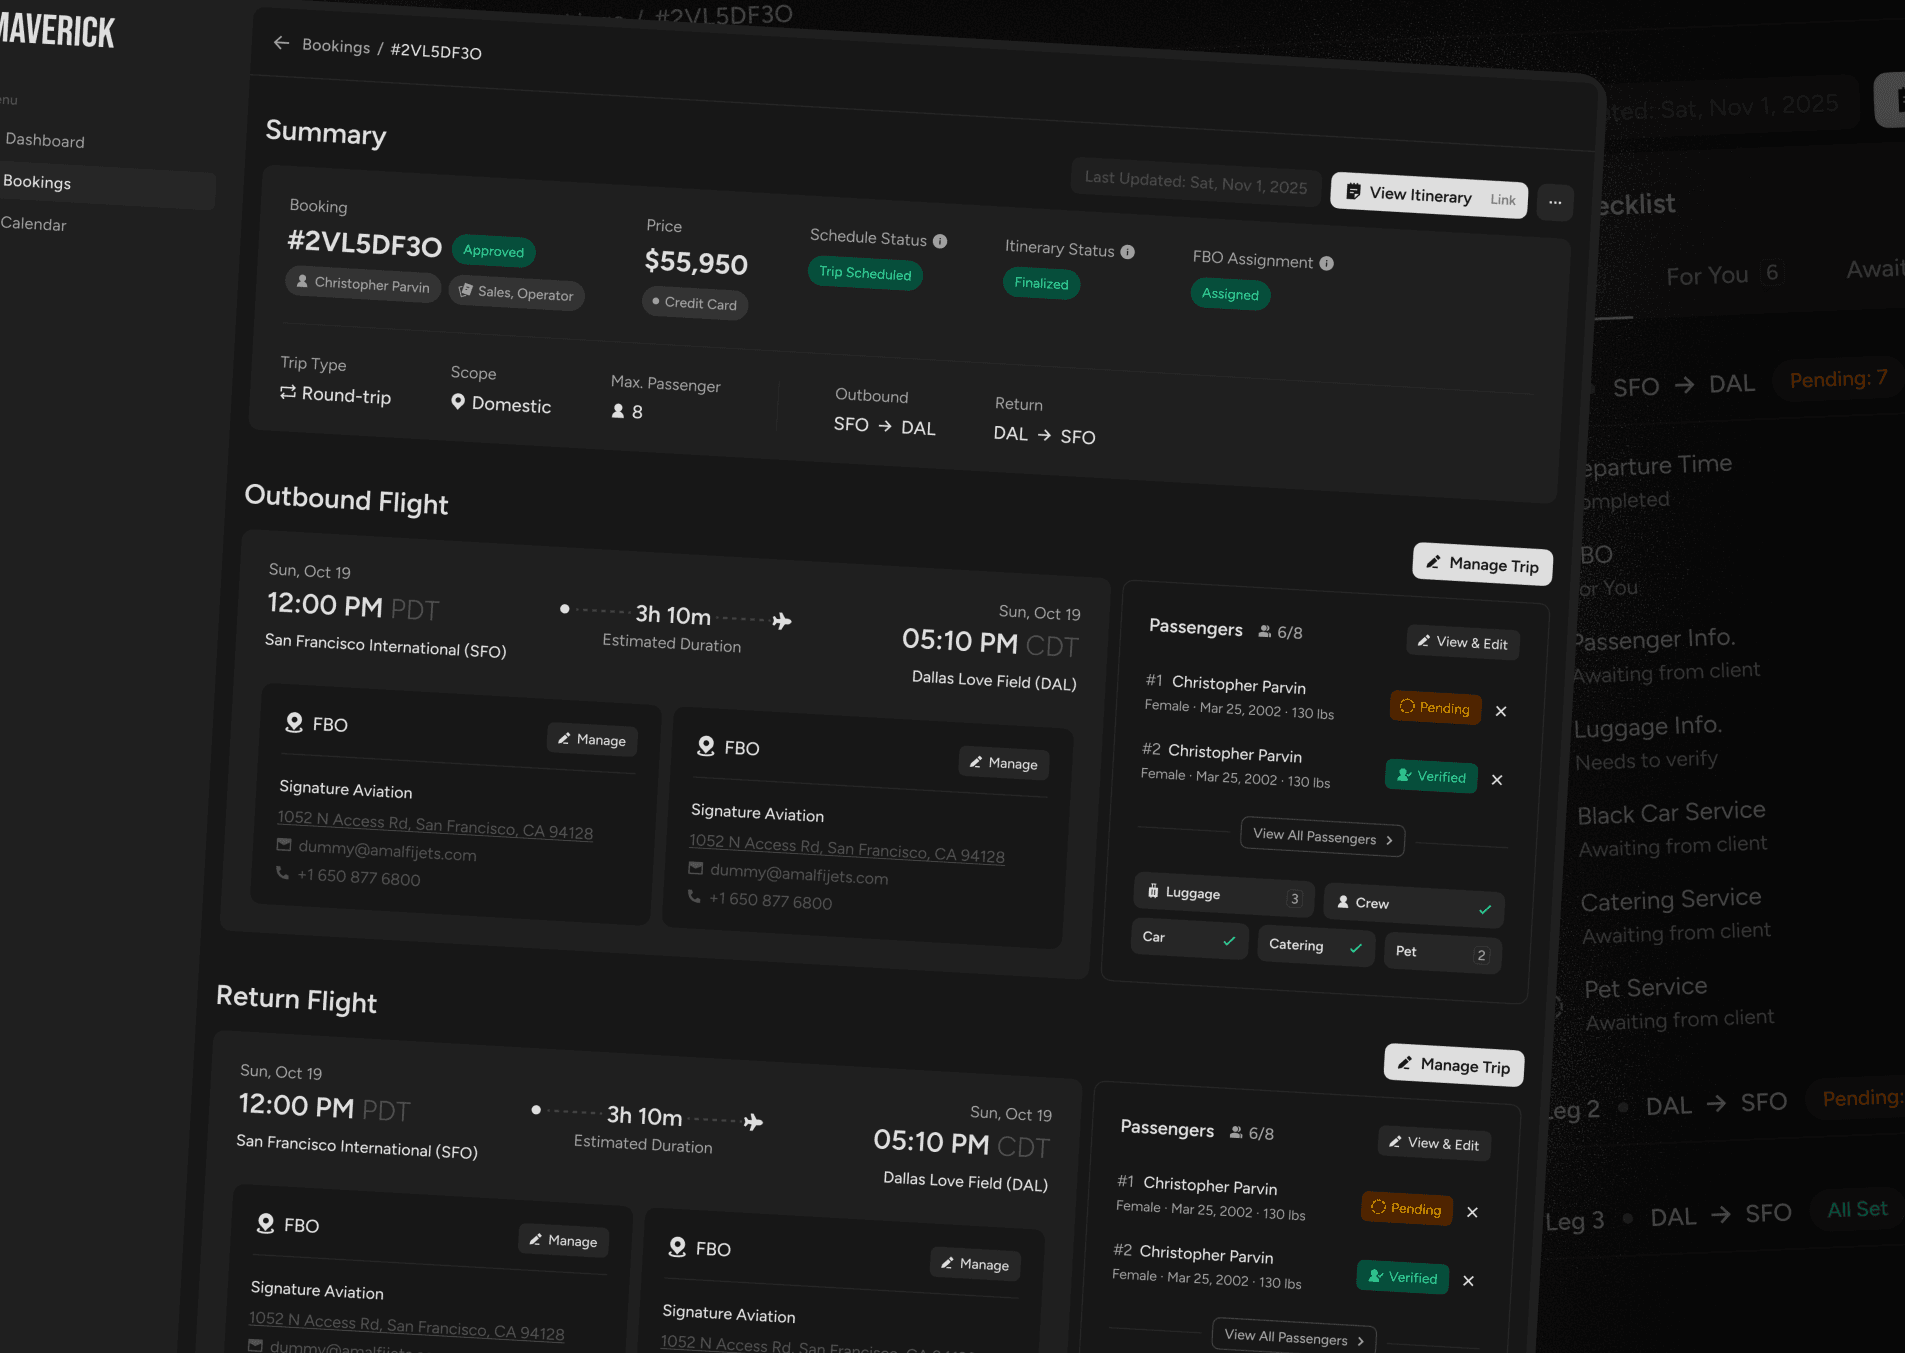Open the Calendar menu item
1905x1353 pixels.
coord(34,224)
